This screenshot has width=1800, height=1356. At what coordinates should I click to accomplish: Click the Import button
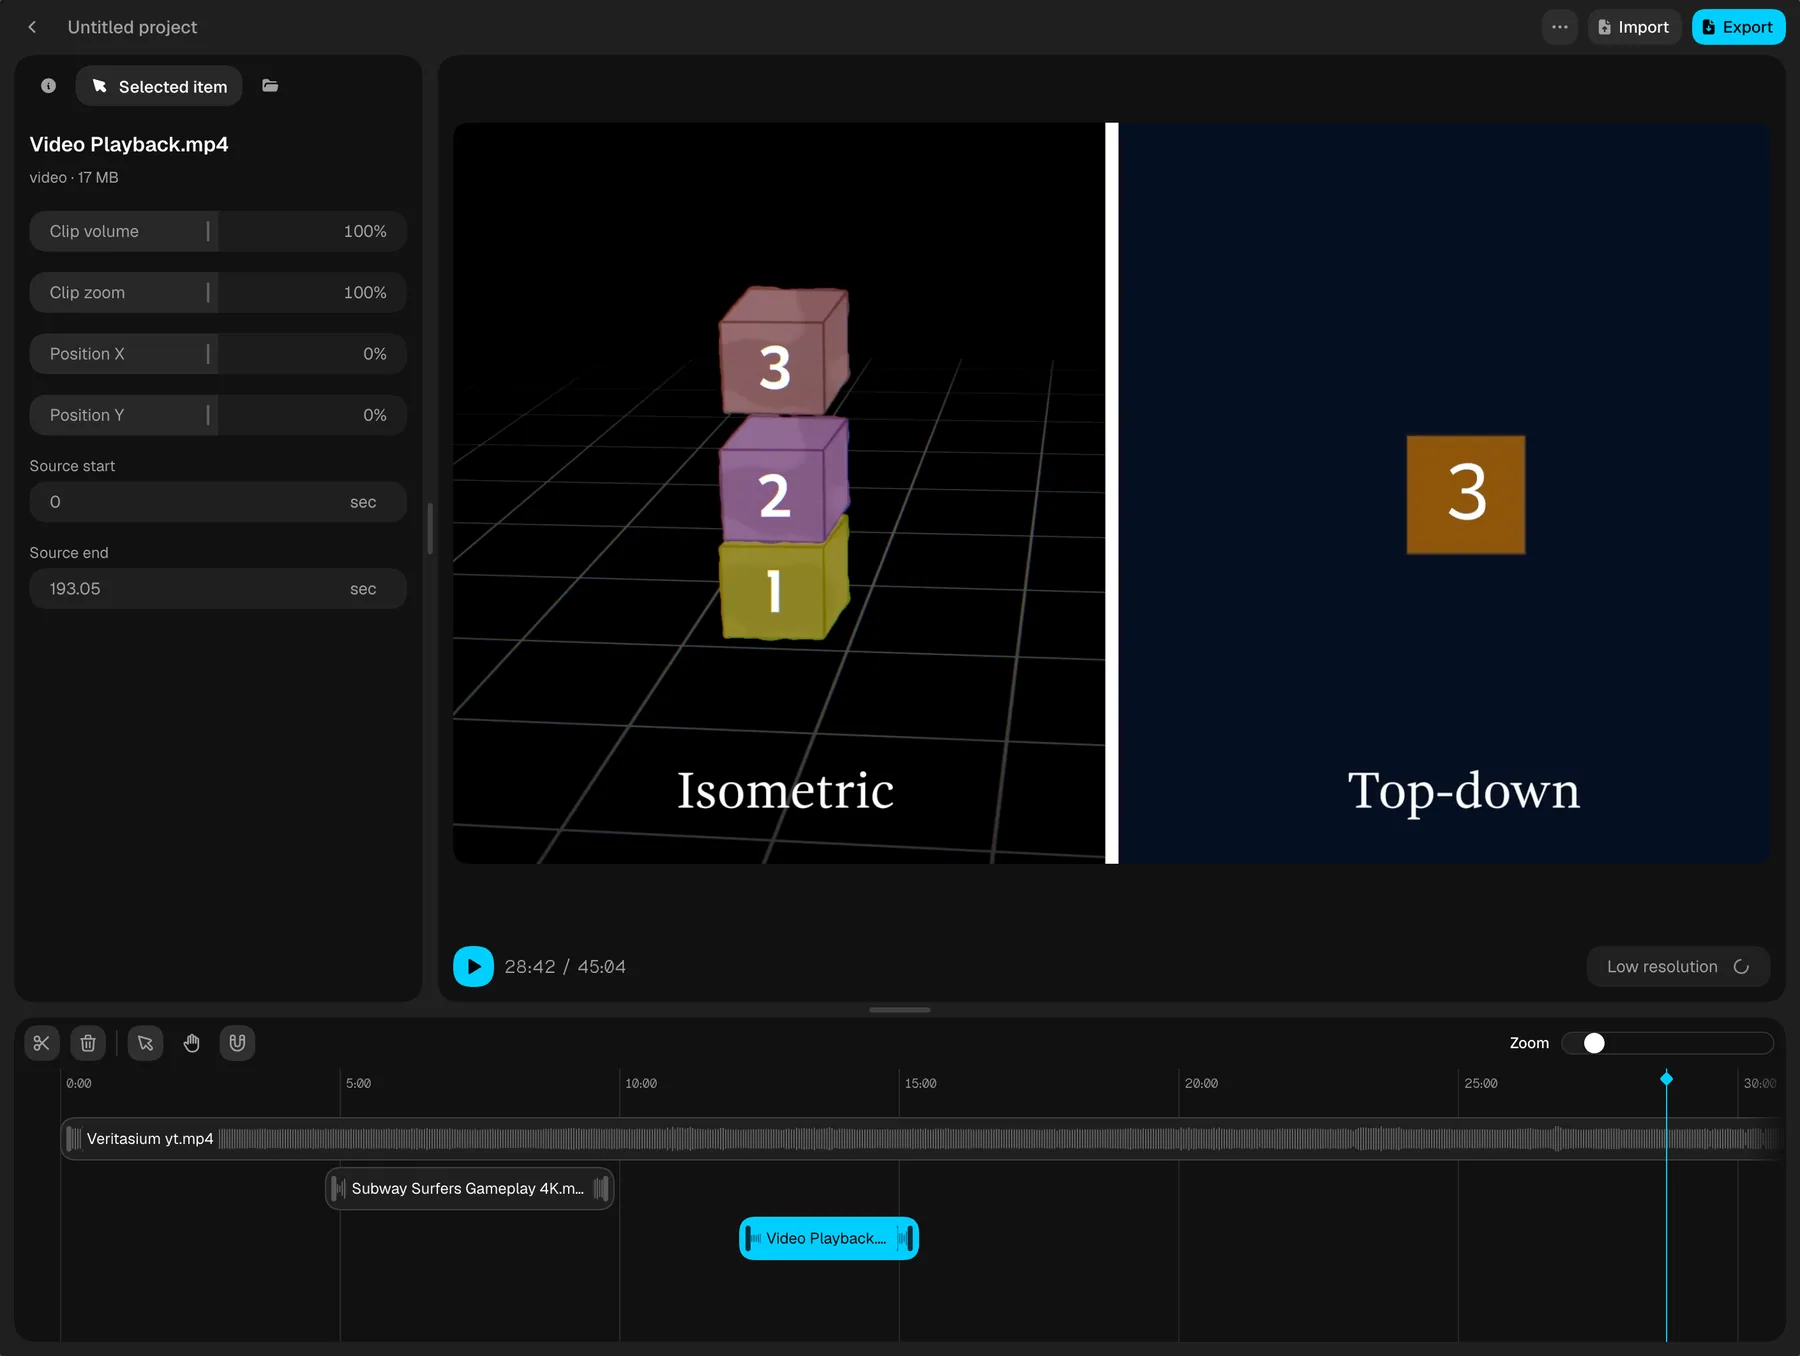[x=1634, y=27]
